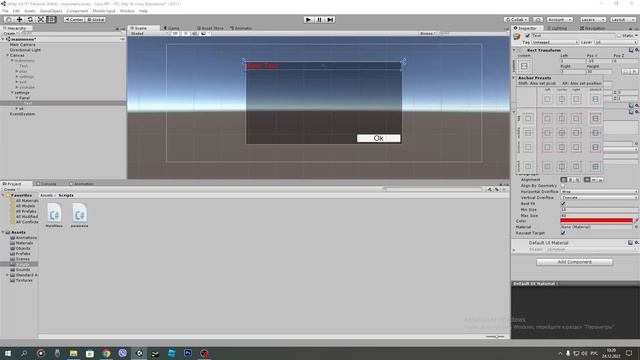The height and width of the screenshot is (360, 640).
Task: Toggle scene lighting button
Action: 185,33
